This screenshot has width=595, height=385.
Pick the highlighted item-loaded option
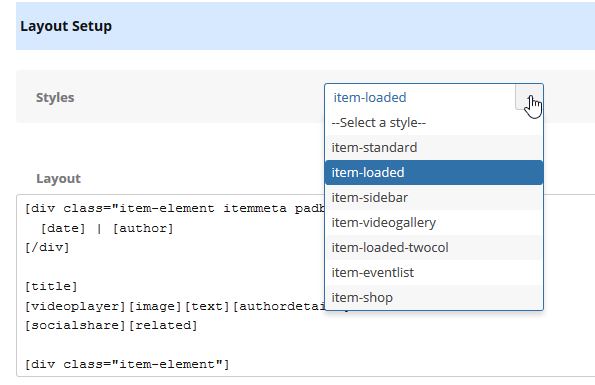tap(434, 173)
